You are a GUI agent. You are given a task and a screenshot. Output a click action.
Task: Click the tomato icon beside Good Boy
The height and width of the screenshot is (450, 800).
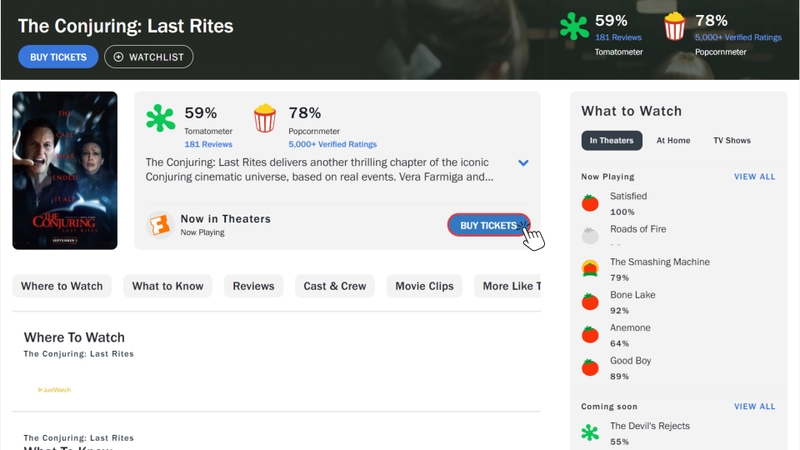click(x=590, y=367)
